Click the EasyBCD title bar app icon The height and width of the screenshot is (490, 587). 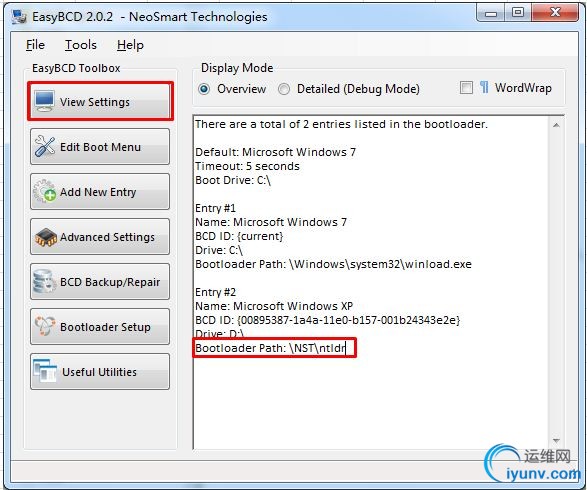point(19,16)
